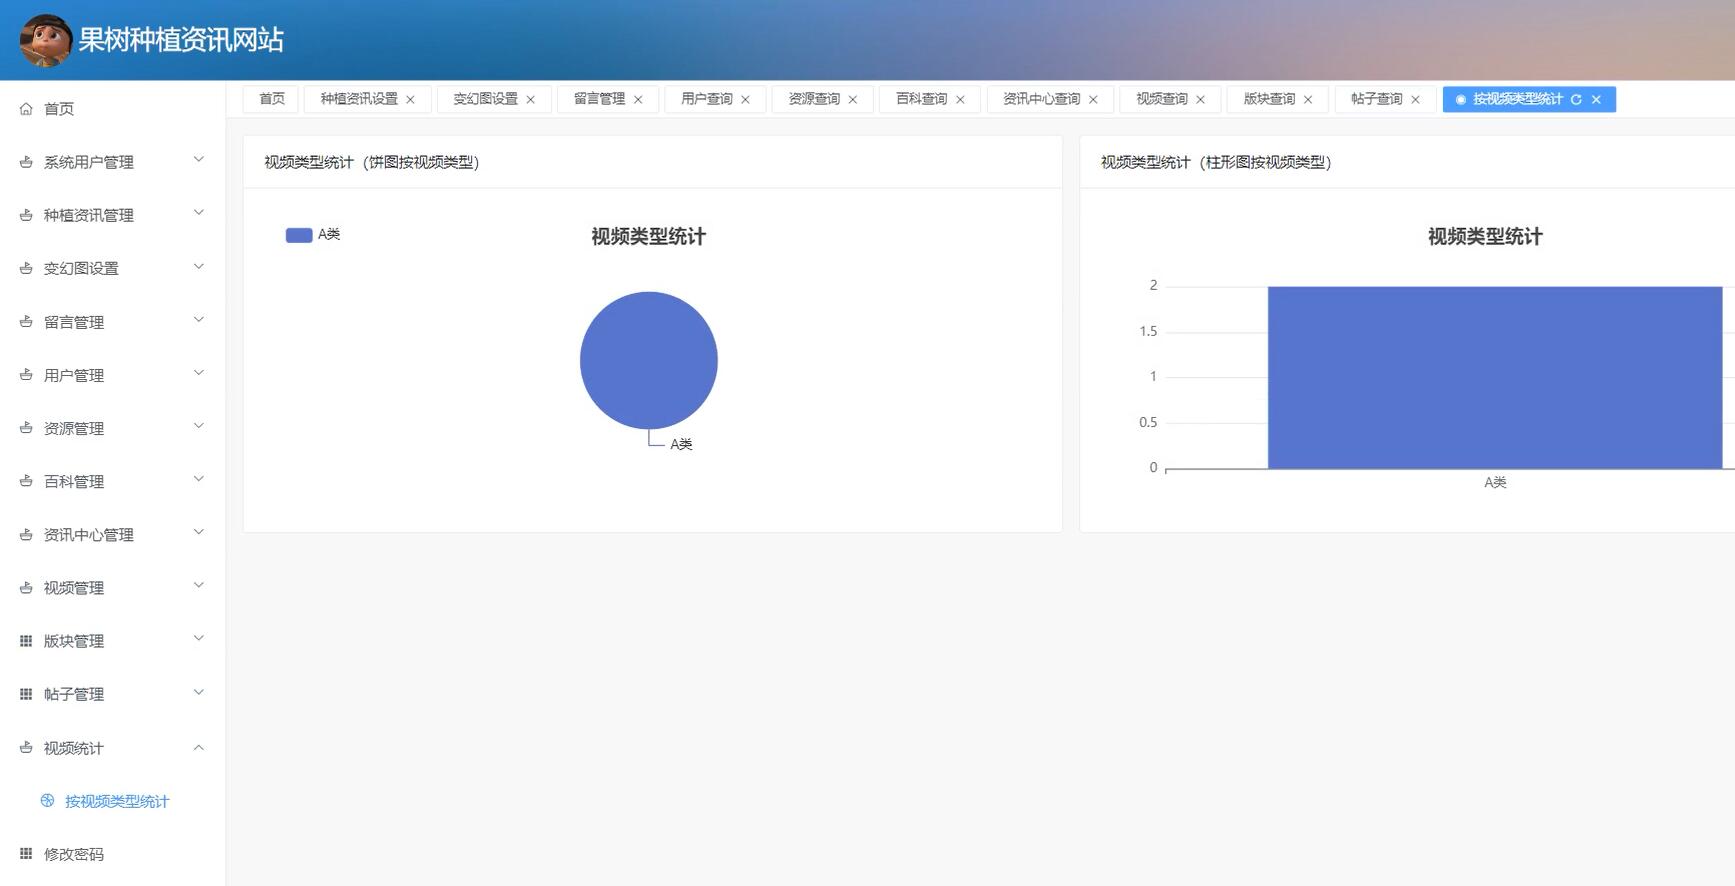Click the 果树种植资讯网站 site title
The image size is (1735, 886).
coord(181,40)
